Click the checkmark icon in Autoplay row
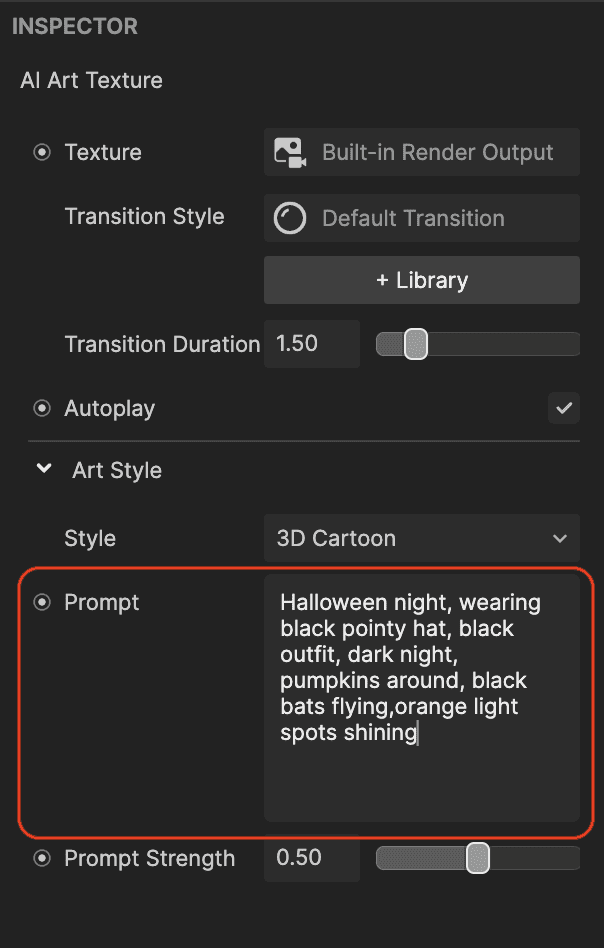Viewport: 604px width, 948px height. pyautogui.click(x=563, y=408)
